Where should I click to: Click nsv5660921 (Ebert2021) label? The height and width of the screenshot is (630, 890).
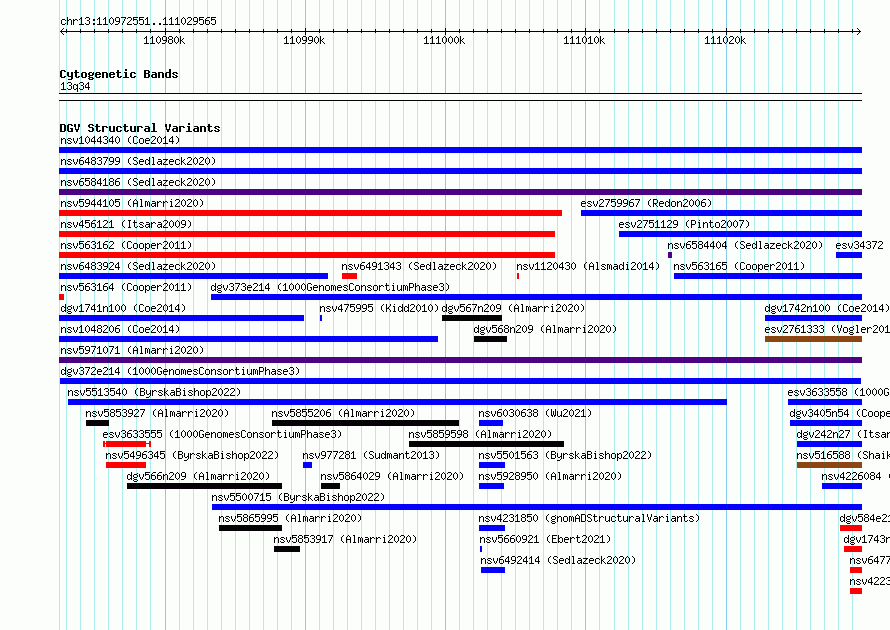545,539
